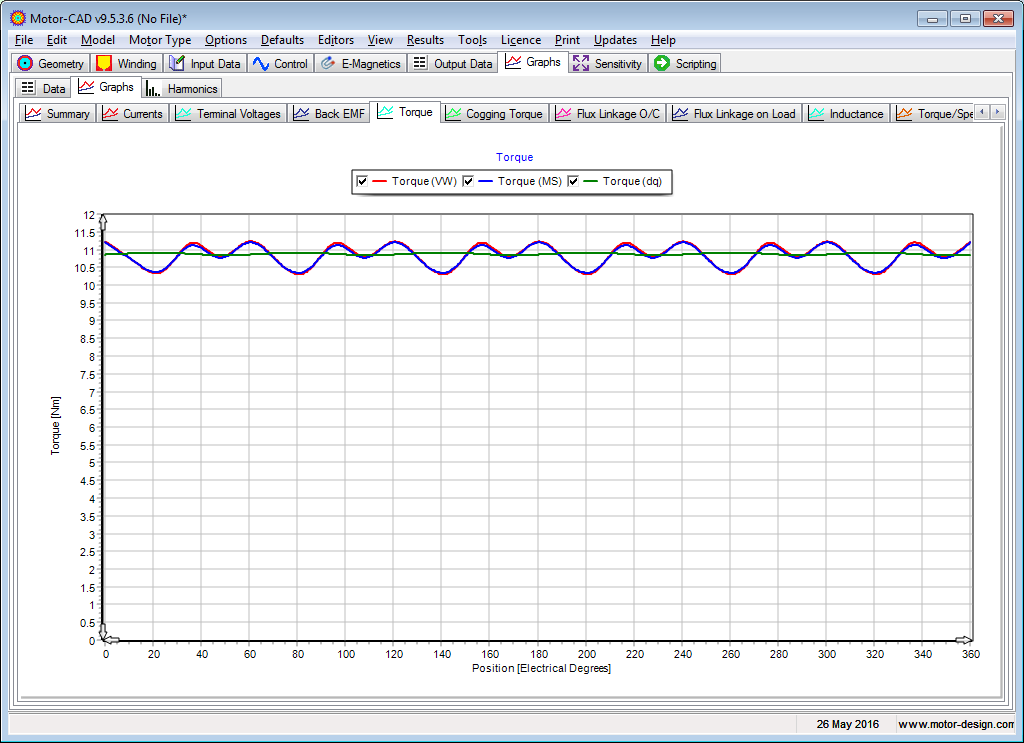Image resolution: width=1024 pixels, height=743 pixels.
Task: Open the Updates menu
Action: point(615,40)
